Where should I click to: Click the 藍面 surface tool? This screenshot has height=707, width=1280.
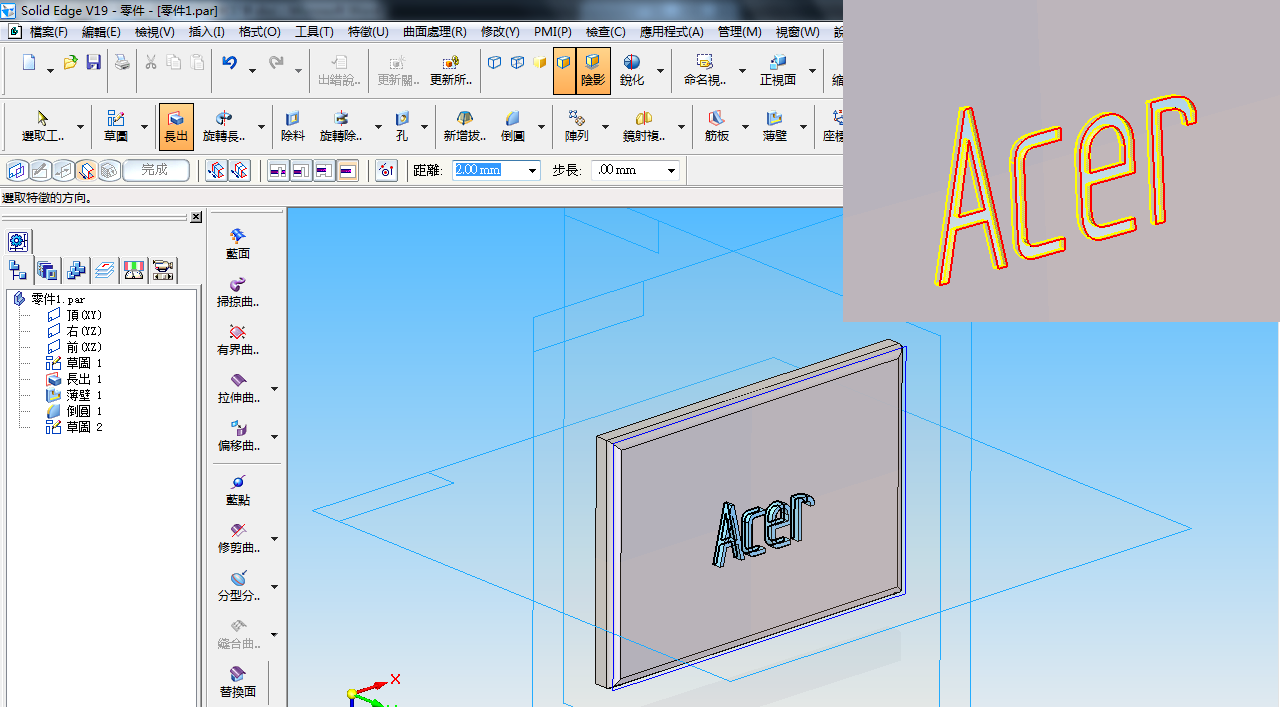[238, 243]
